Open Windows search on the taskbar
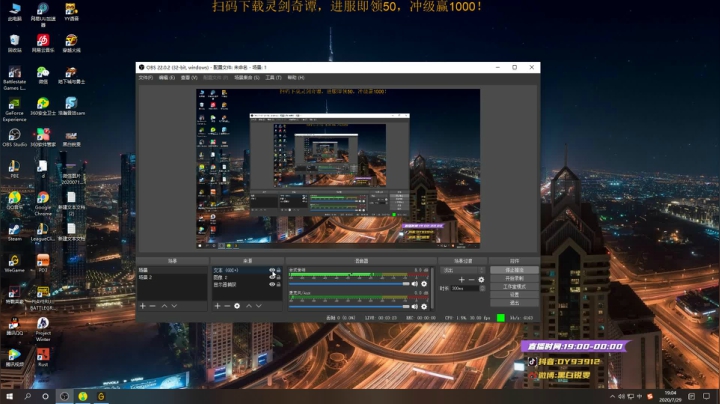 [x=28, y=396]
